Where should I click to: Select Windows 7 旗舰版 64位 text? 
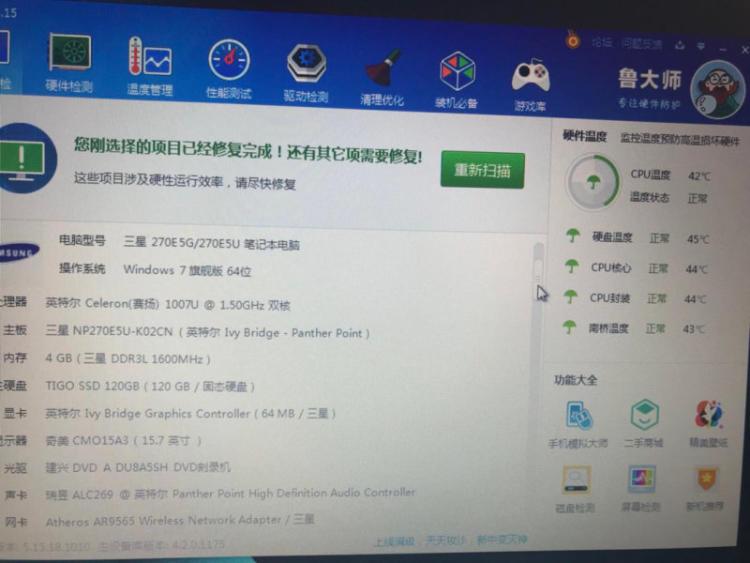click(187, 270)
